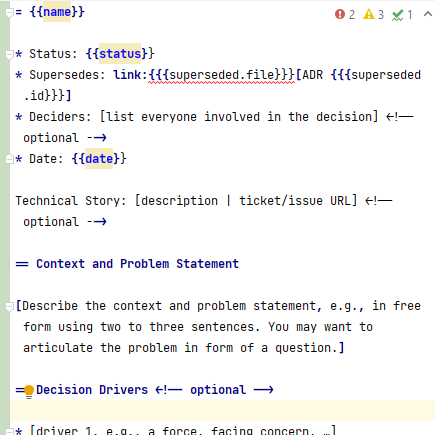The width and height of the screenshot is (435, 435).
Task: Click the red errors indicator icon
Action: click(x=340, y=14)
